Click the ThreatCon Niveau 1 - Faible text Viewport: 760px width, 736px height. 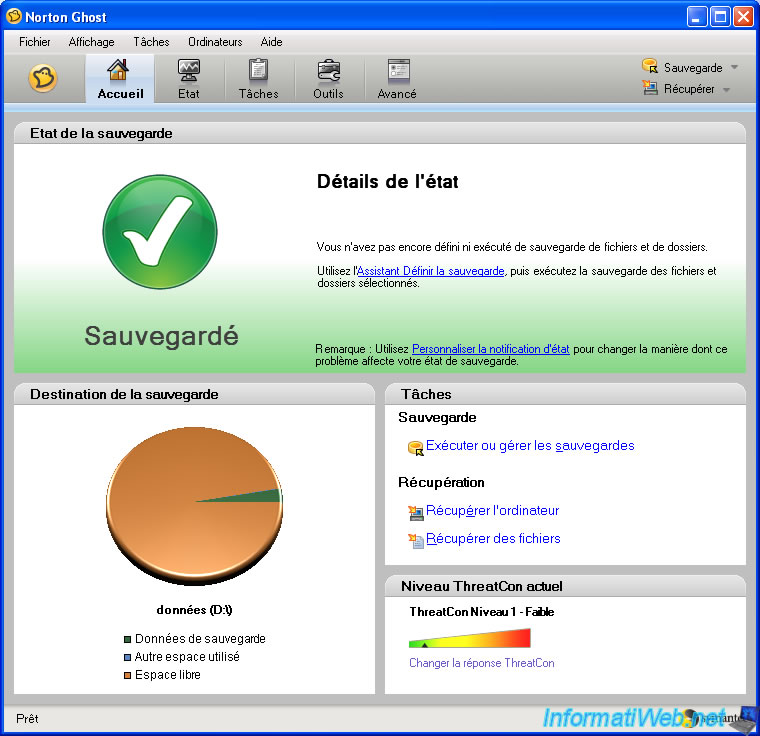[482, 612]
